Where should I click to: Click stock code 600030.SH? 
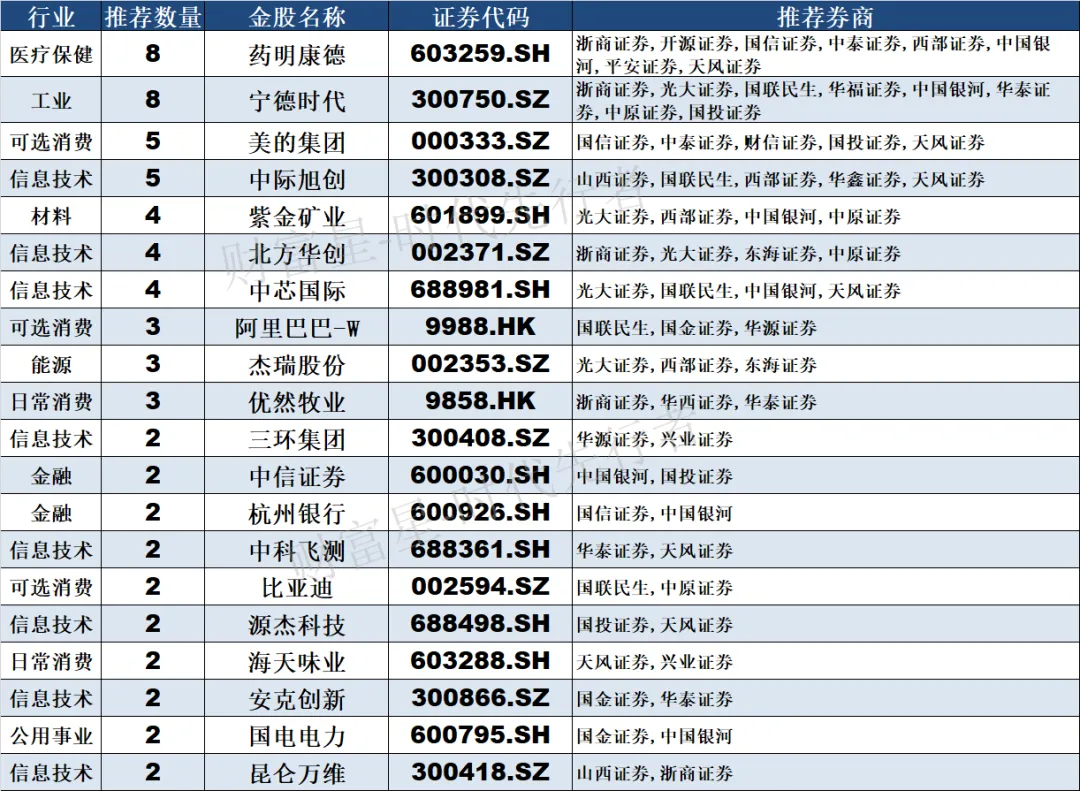point(480,477)
